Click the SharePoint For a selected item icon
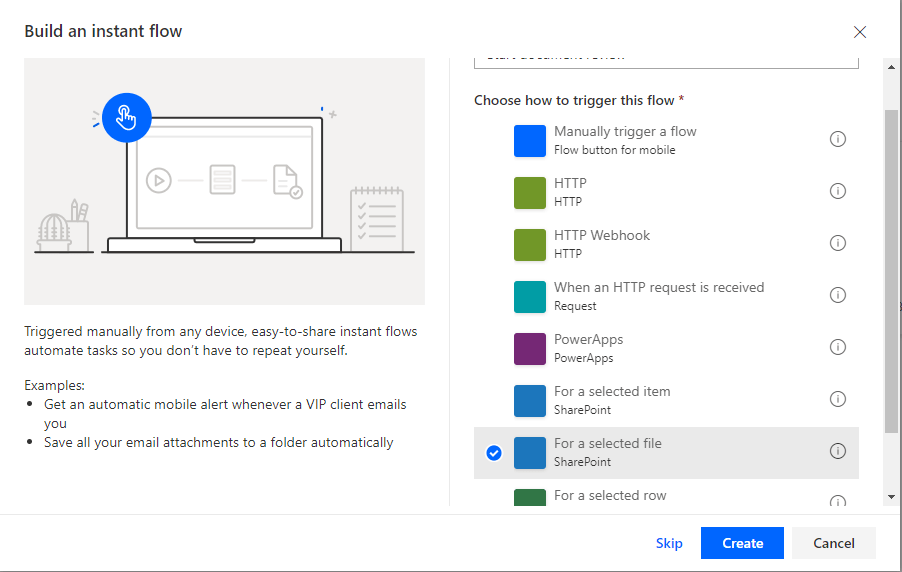 [530, 401]
